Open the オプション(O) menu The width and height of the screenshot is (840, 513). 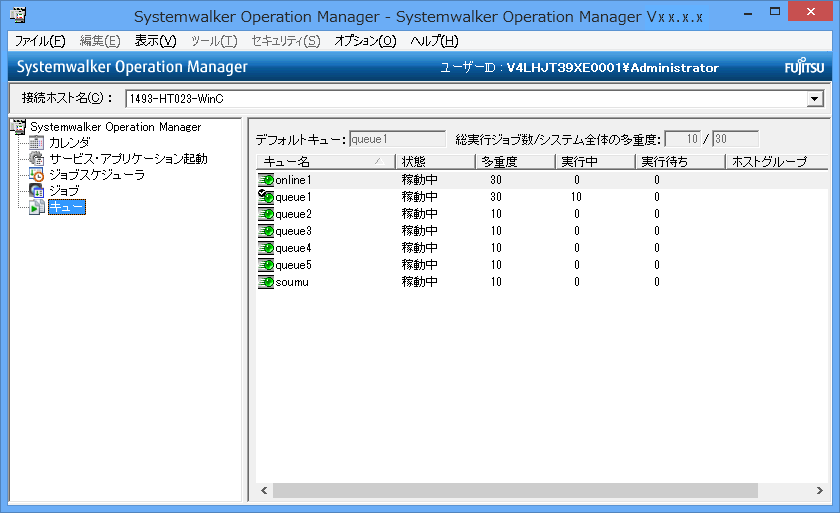[365, 41]
